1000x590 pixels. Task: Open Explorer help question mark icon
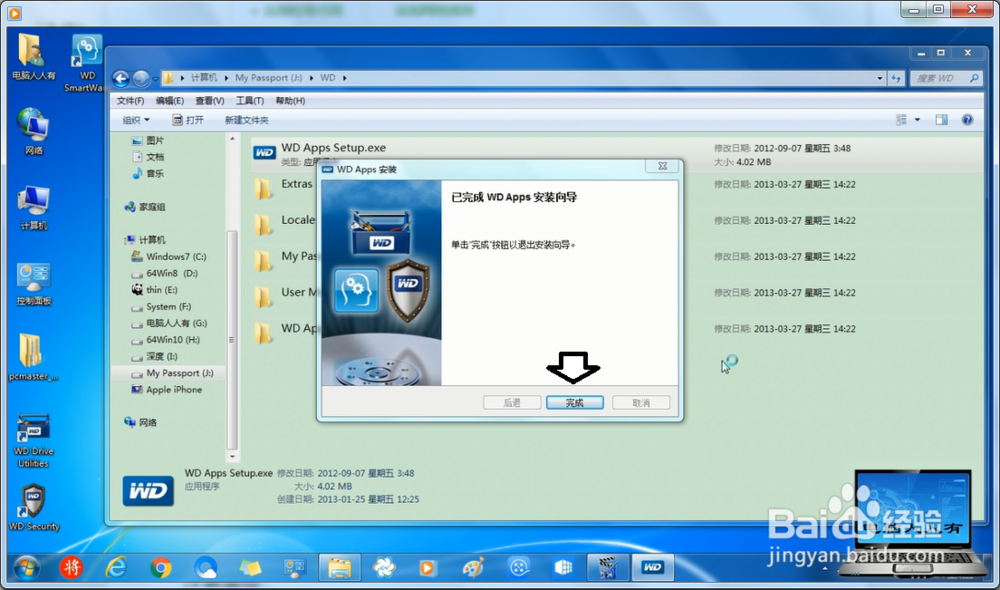tap(967, 120)
